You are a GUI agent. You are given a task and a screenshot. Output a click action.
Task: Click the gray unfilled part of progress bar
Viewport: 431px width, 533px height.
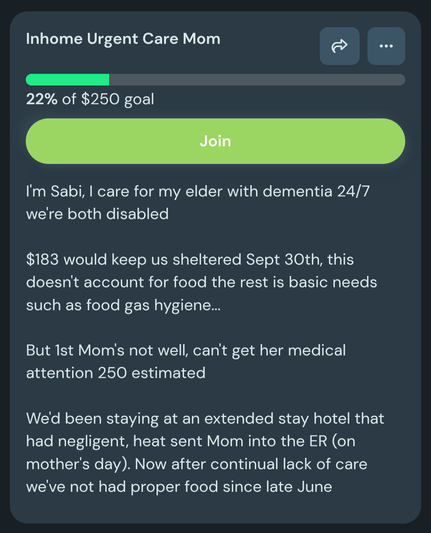257,80
